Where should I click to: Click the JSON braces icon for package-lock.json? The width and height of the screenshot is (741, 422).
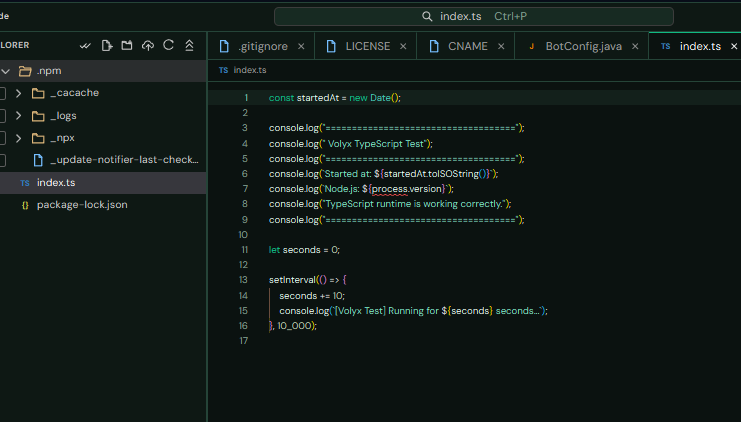click(25, 205)
